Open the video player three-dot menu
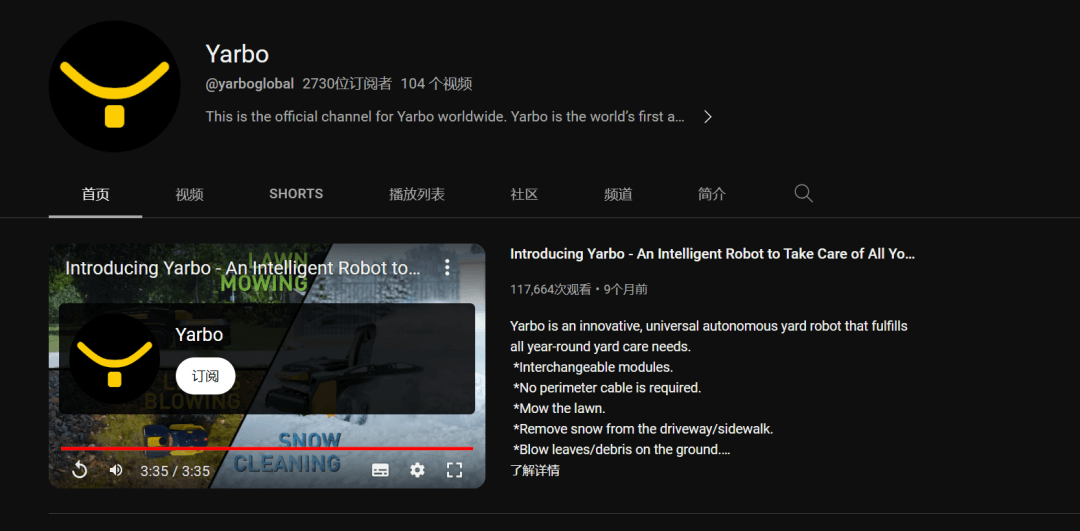The width and height of the screenshot is (1080, 531). [x=448, y=267]
